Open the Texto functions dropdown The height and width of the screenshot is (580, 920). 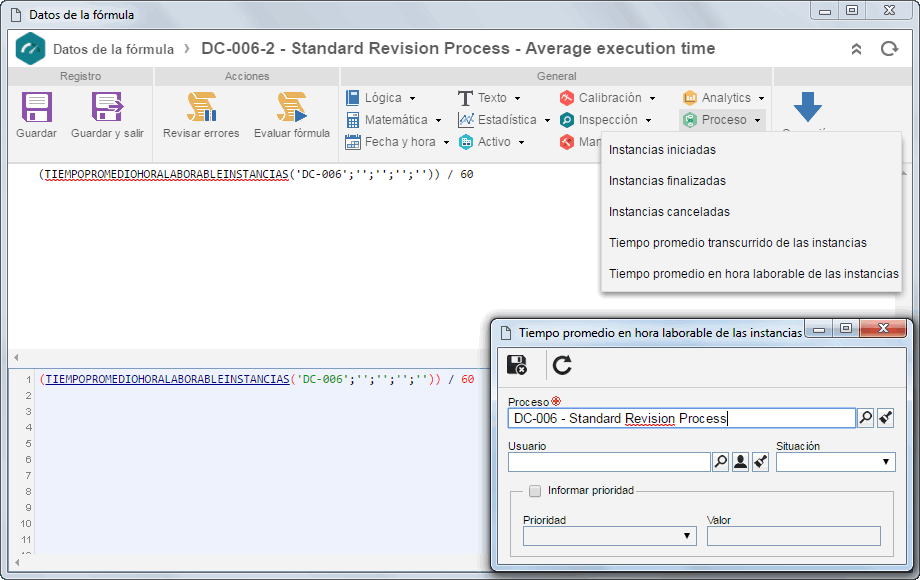click(489, 98)
